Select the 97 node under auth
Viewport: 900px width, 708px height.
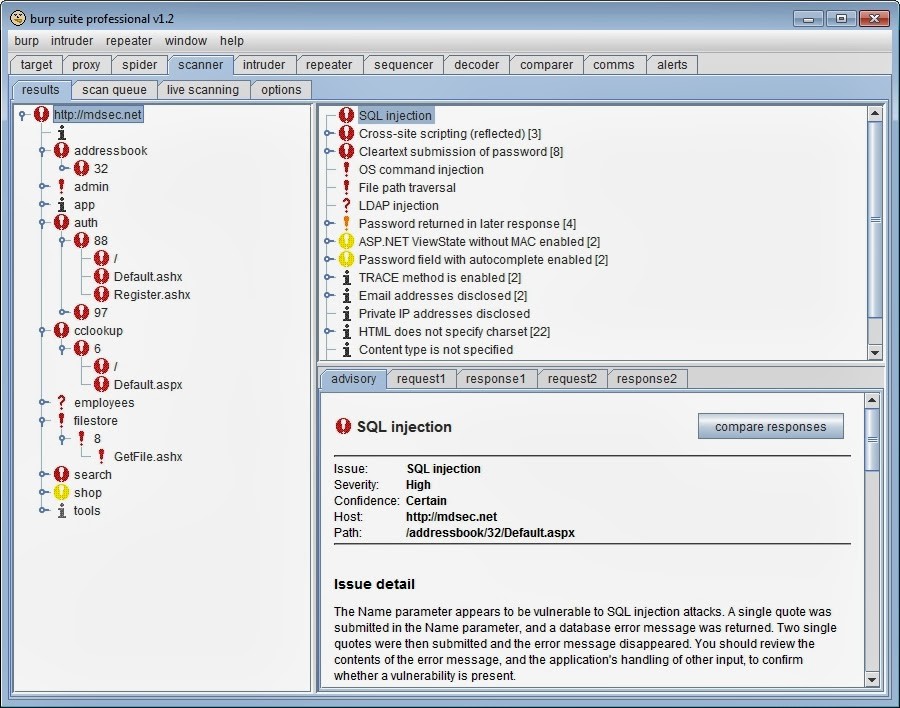pyautogui.click(x=101, y=312)
